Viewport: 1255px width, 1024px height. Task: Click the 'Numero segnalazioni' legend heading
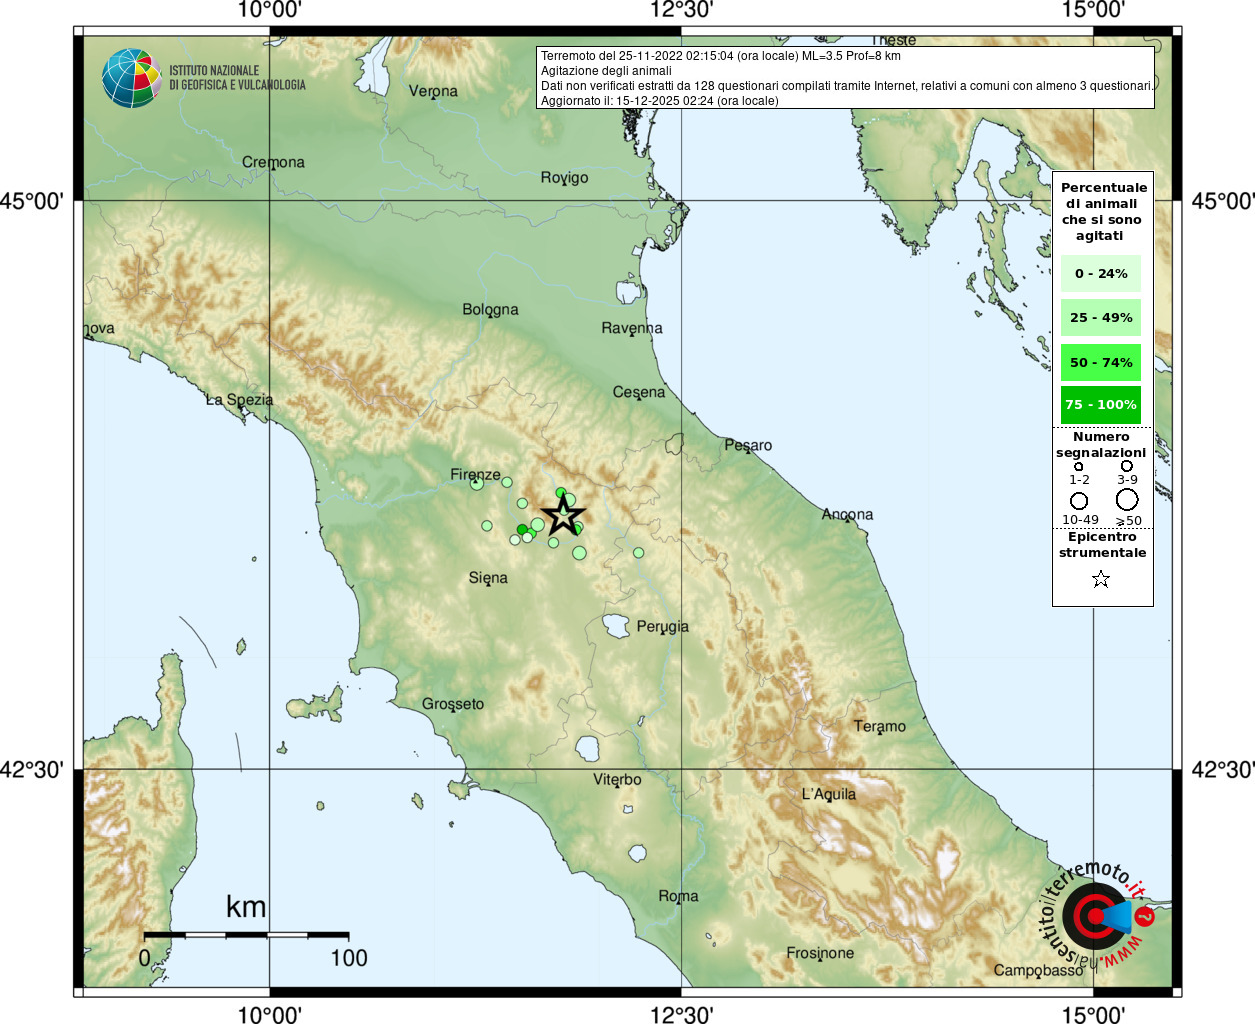tap(1101, 445)
